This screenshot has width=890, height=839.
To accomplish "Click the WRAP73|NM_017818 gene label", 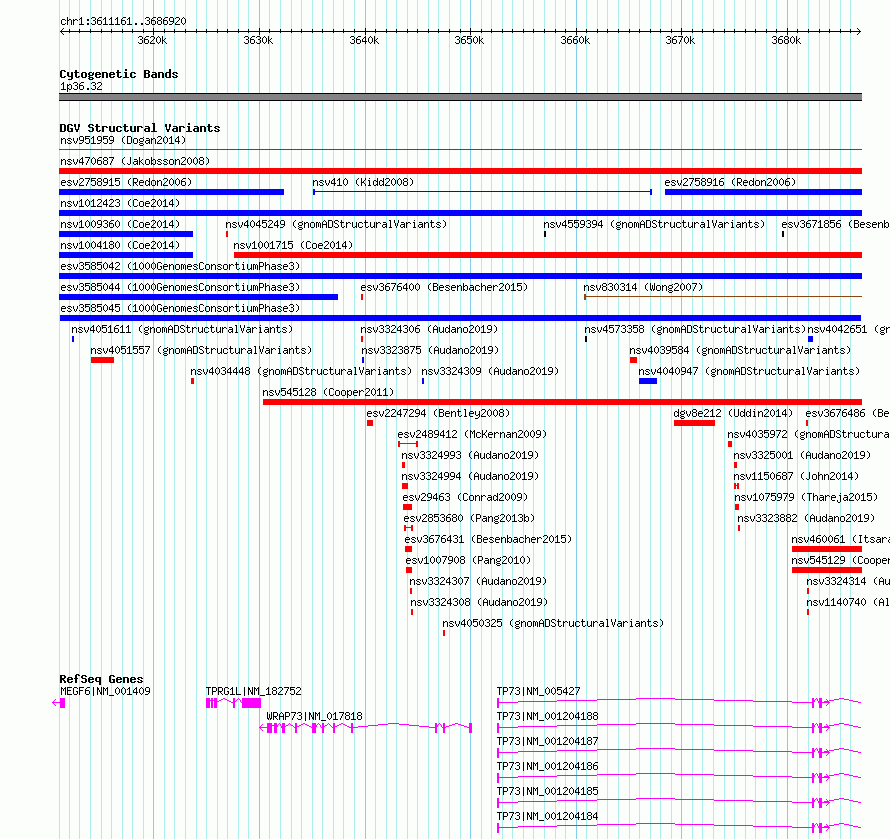I will pyautogui.click(x=314, y=716).
